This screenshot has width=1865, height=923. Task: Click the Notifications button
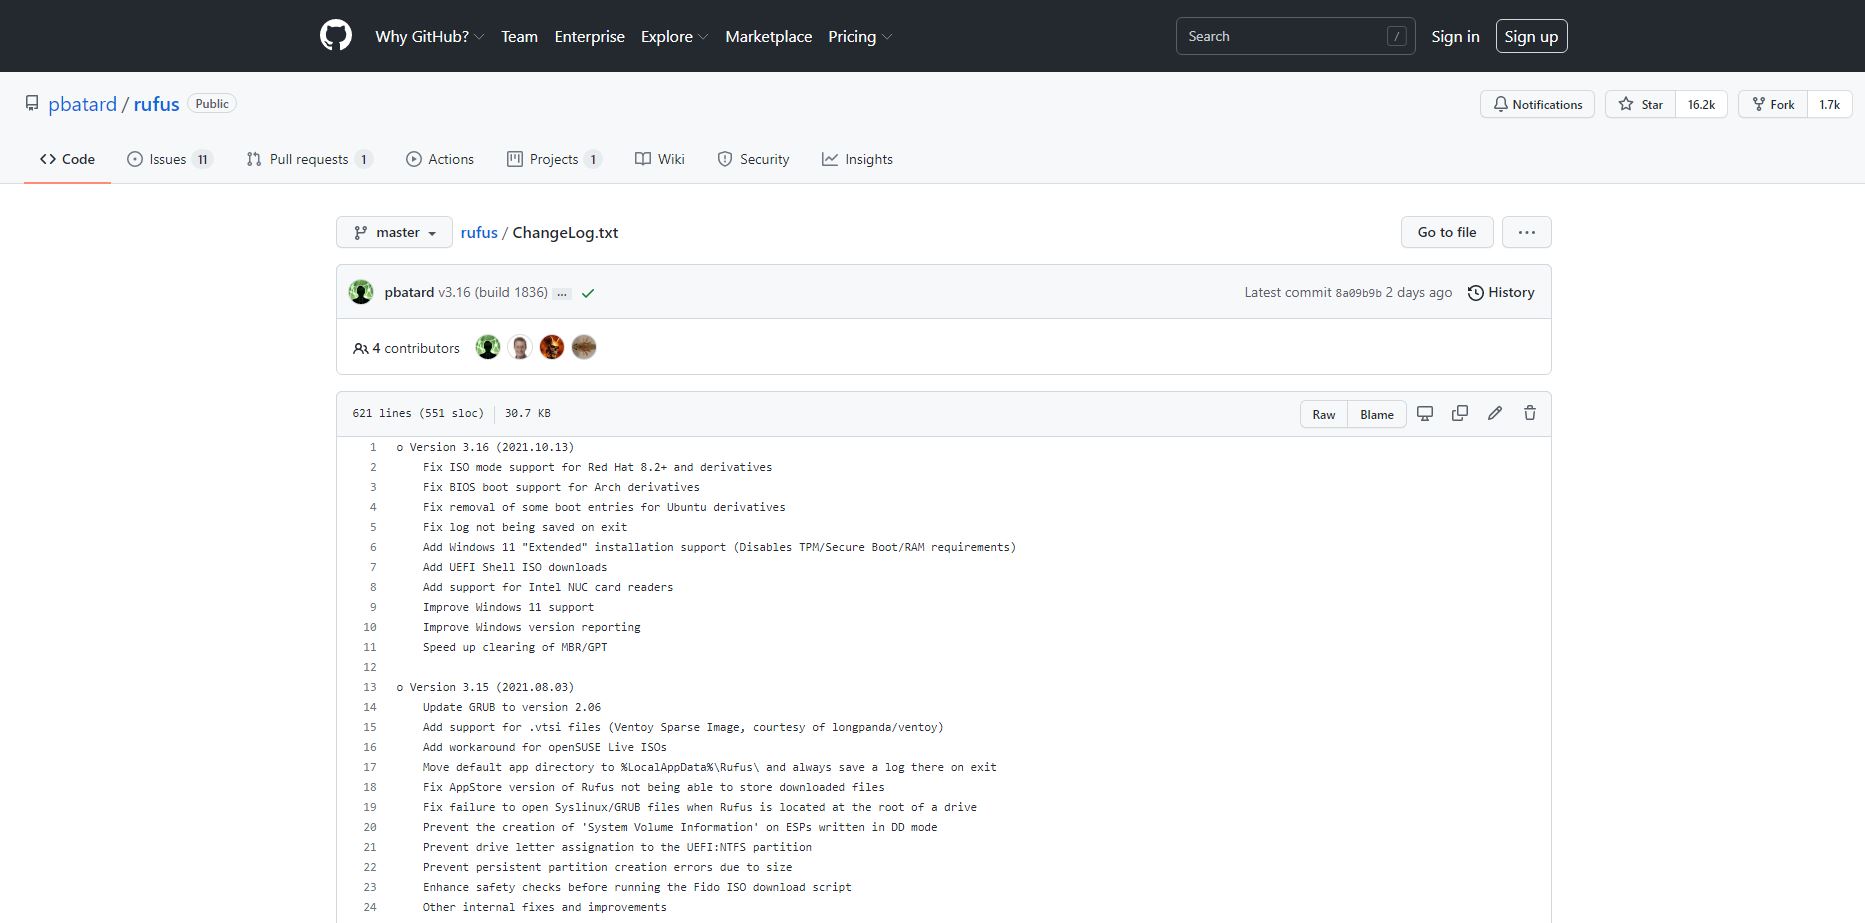(x=1538, y=104)
